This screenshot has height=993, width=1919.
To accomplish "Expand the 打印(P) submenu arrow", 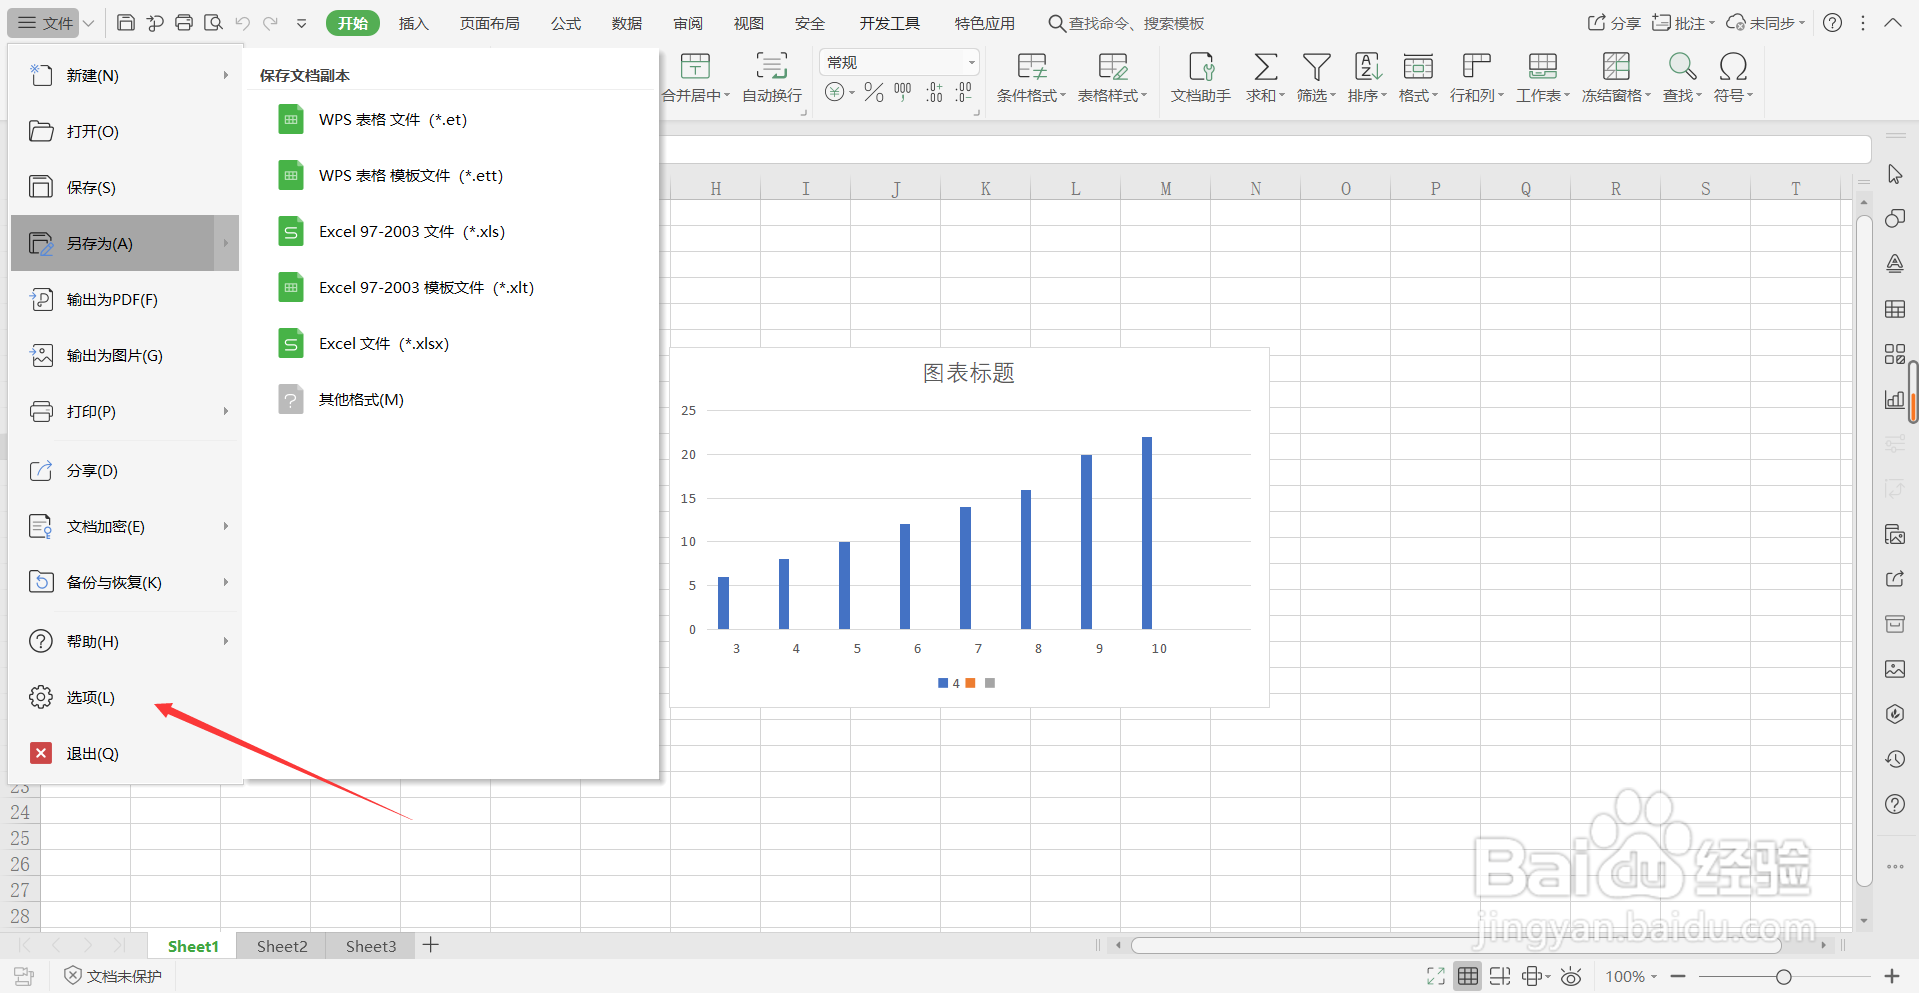I will point(226,411).
